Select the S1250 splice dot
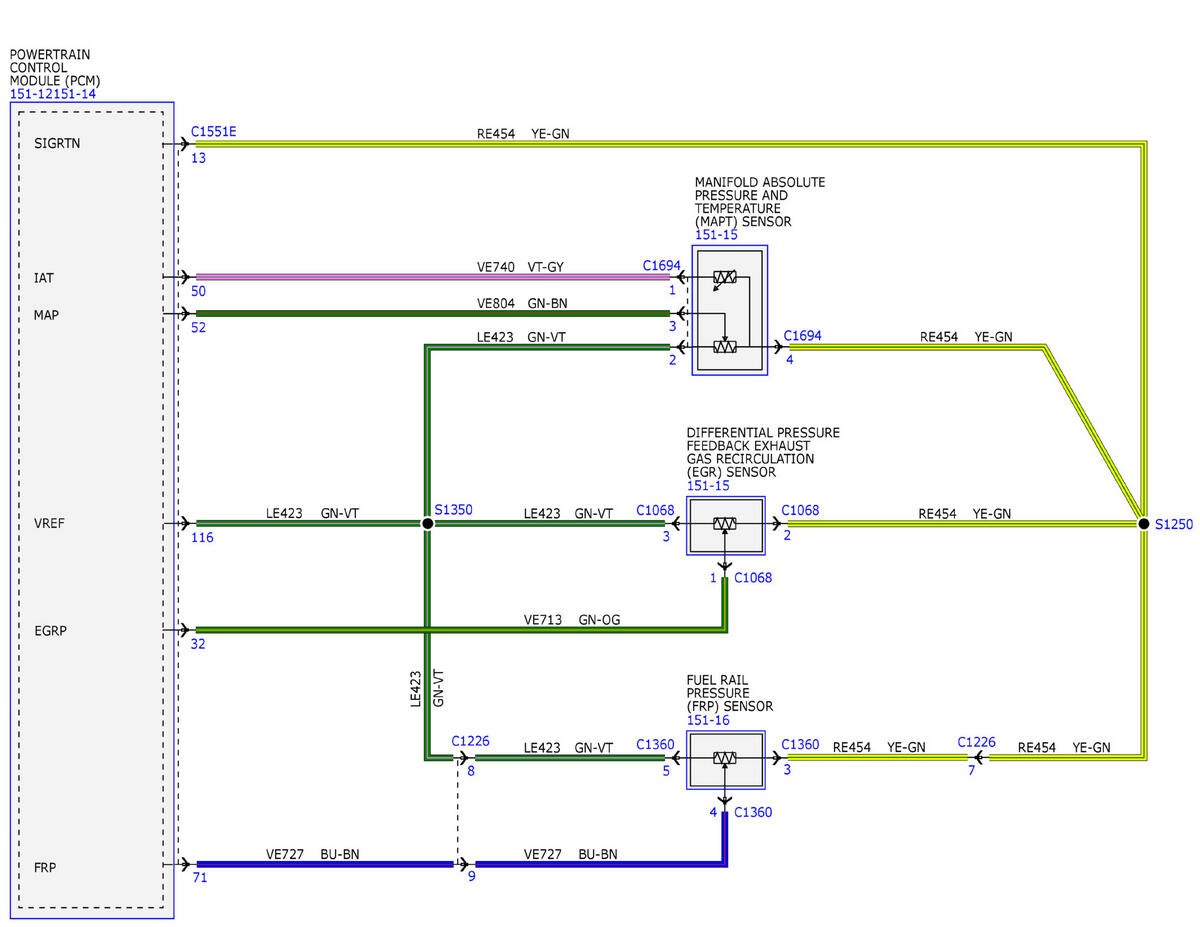Screen dimensions: 1200x927 point(1143,523)
